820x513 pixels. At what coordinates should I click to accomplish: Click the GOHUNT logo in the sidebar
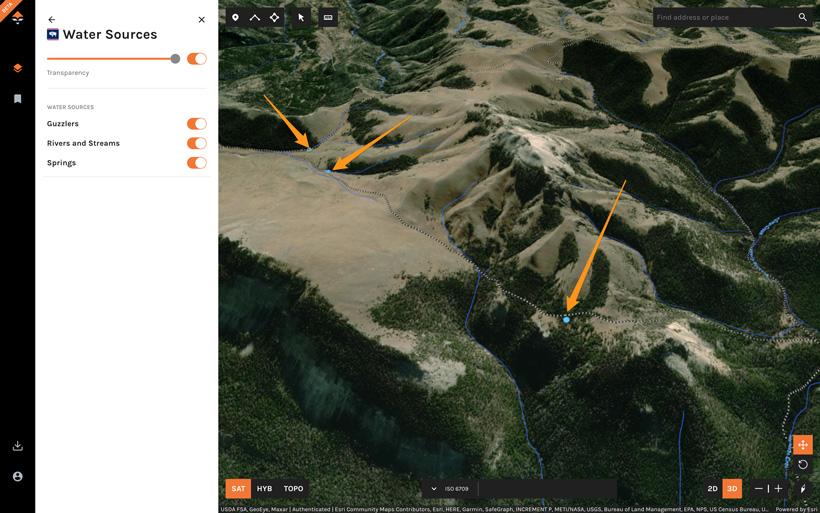click(17, 18)
